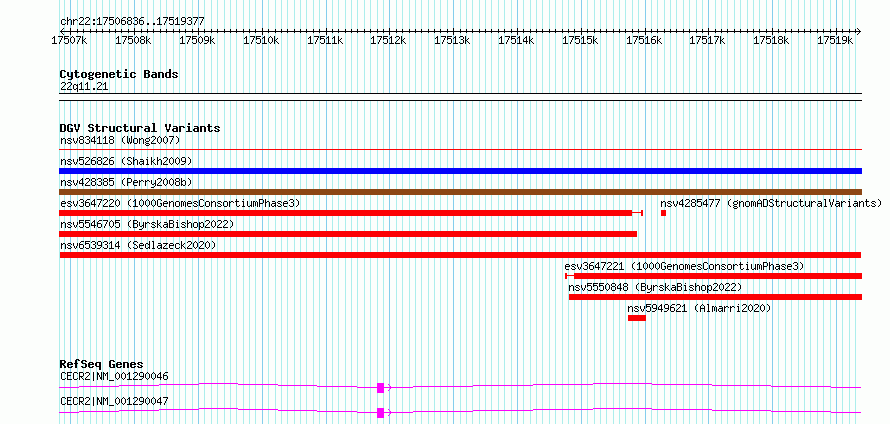Click the red nsv5550848 variant bar
The width and height of the screenshot is (890, 424).
tap(715, 297)
